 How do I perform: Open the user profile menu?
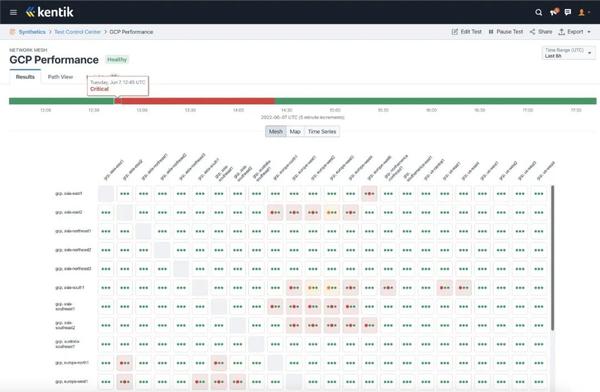[584, 12]
